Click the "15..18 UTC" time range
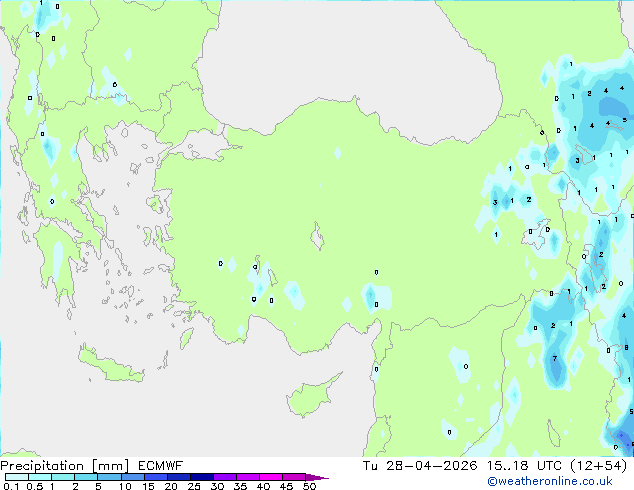Image resolution: width=634 pixels, height=490 pixels. click(x=524, y=466)
